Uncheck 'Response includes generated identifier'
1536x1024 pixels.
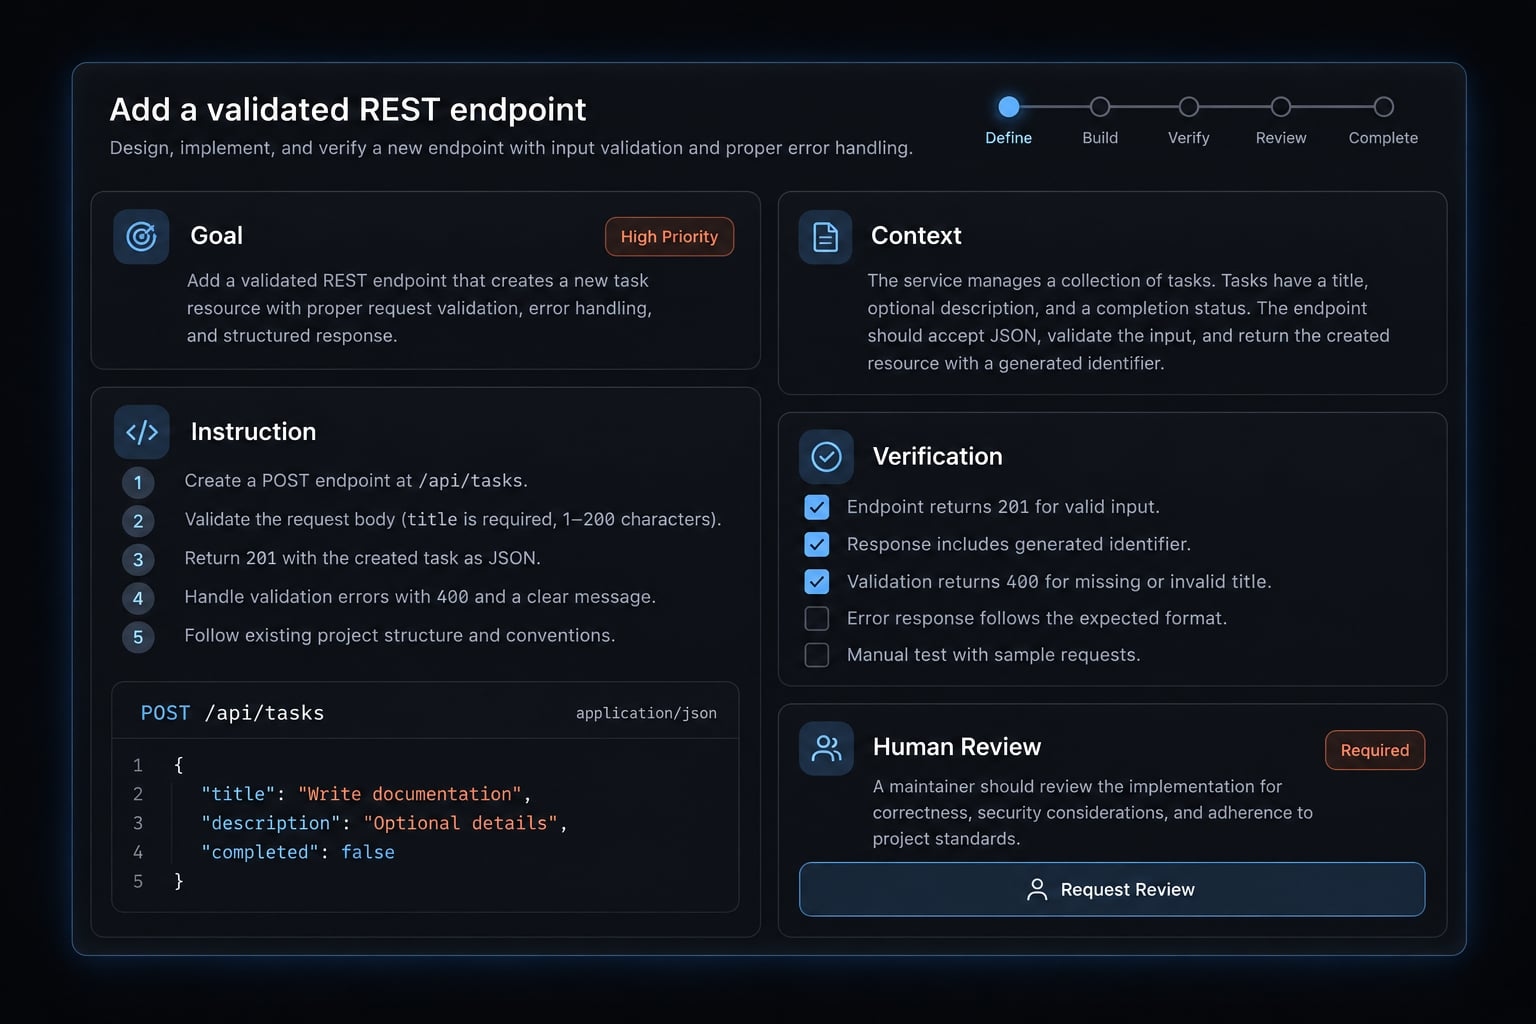(817, 544)
